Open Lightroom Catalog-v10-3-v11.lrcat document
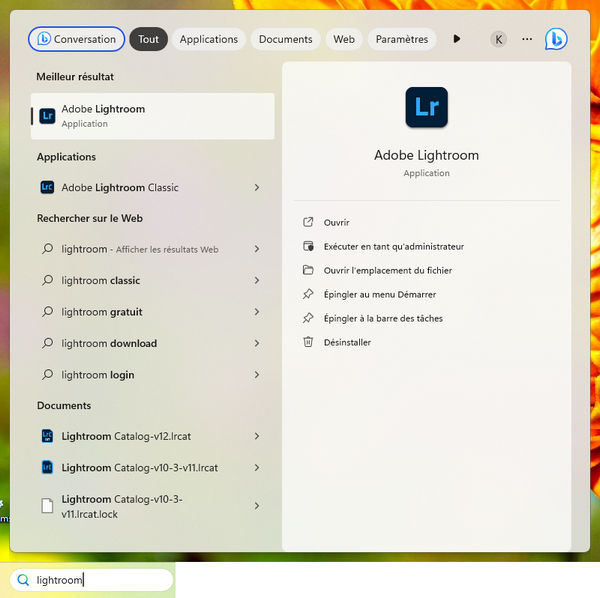 [x=152, y=468]
